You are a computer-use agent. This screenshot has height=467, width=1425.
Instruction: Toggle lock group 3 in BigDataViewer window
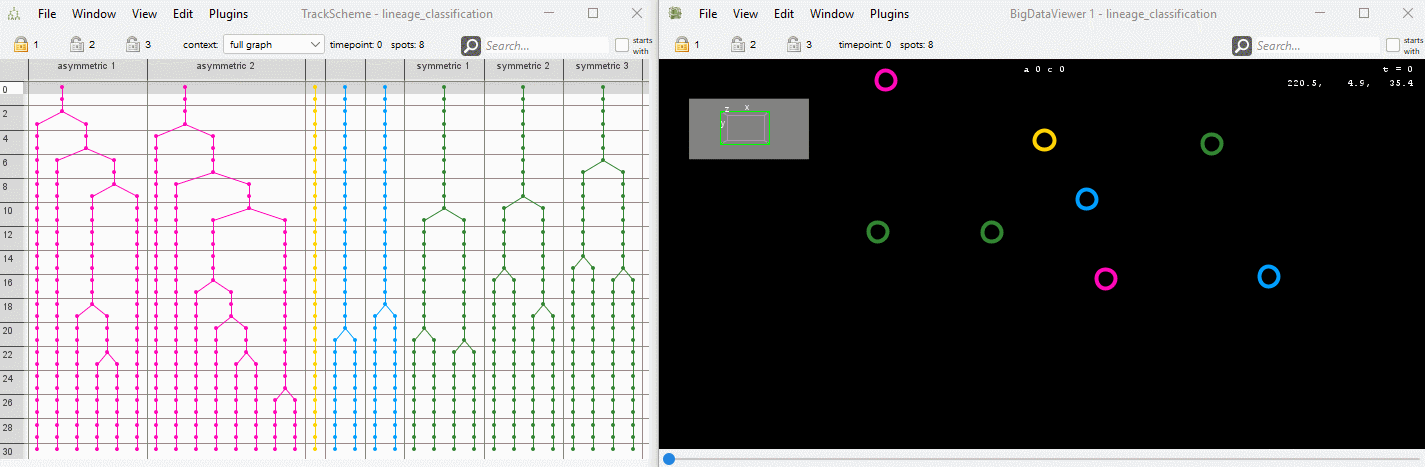(794, 44)
